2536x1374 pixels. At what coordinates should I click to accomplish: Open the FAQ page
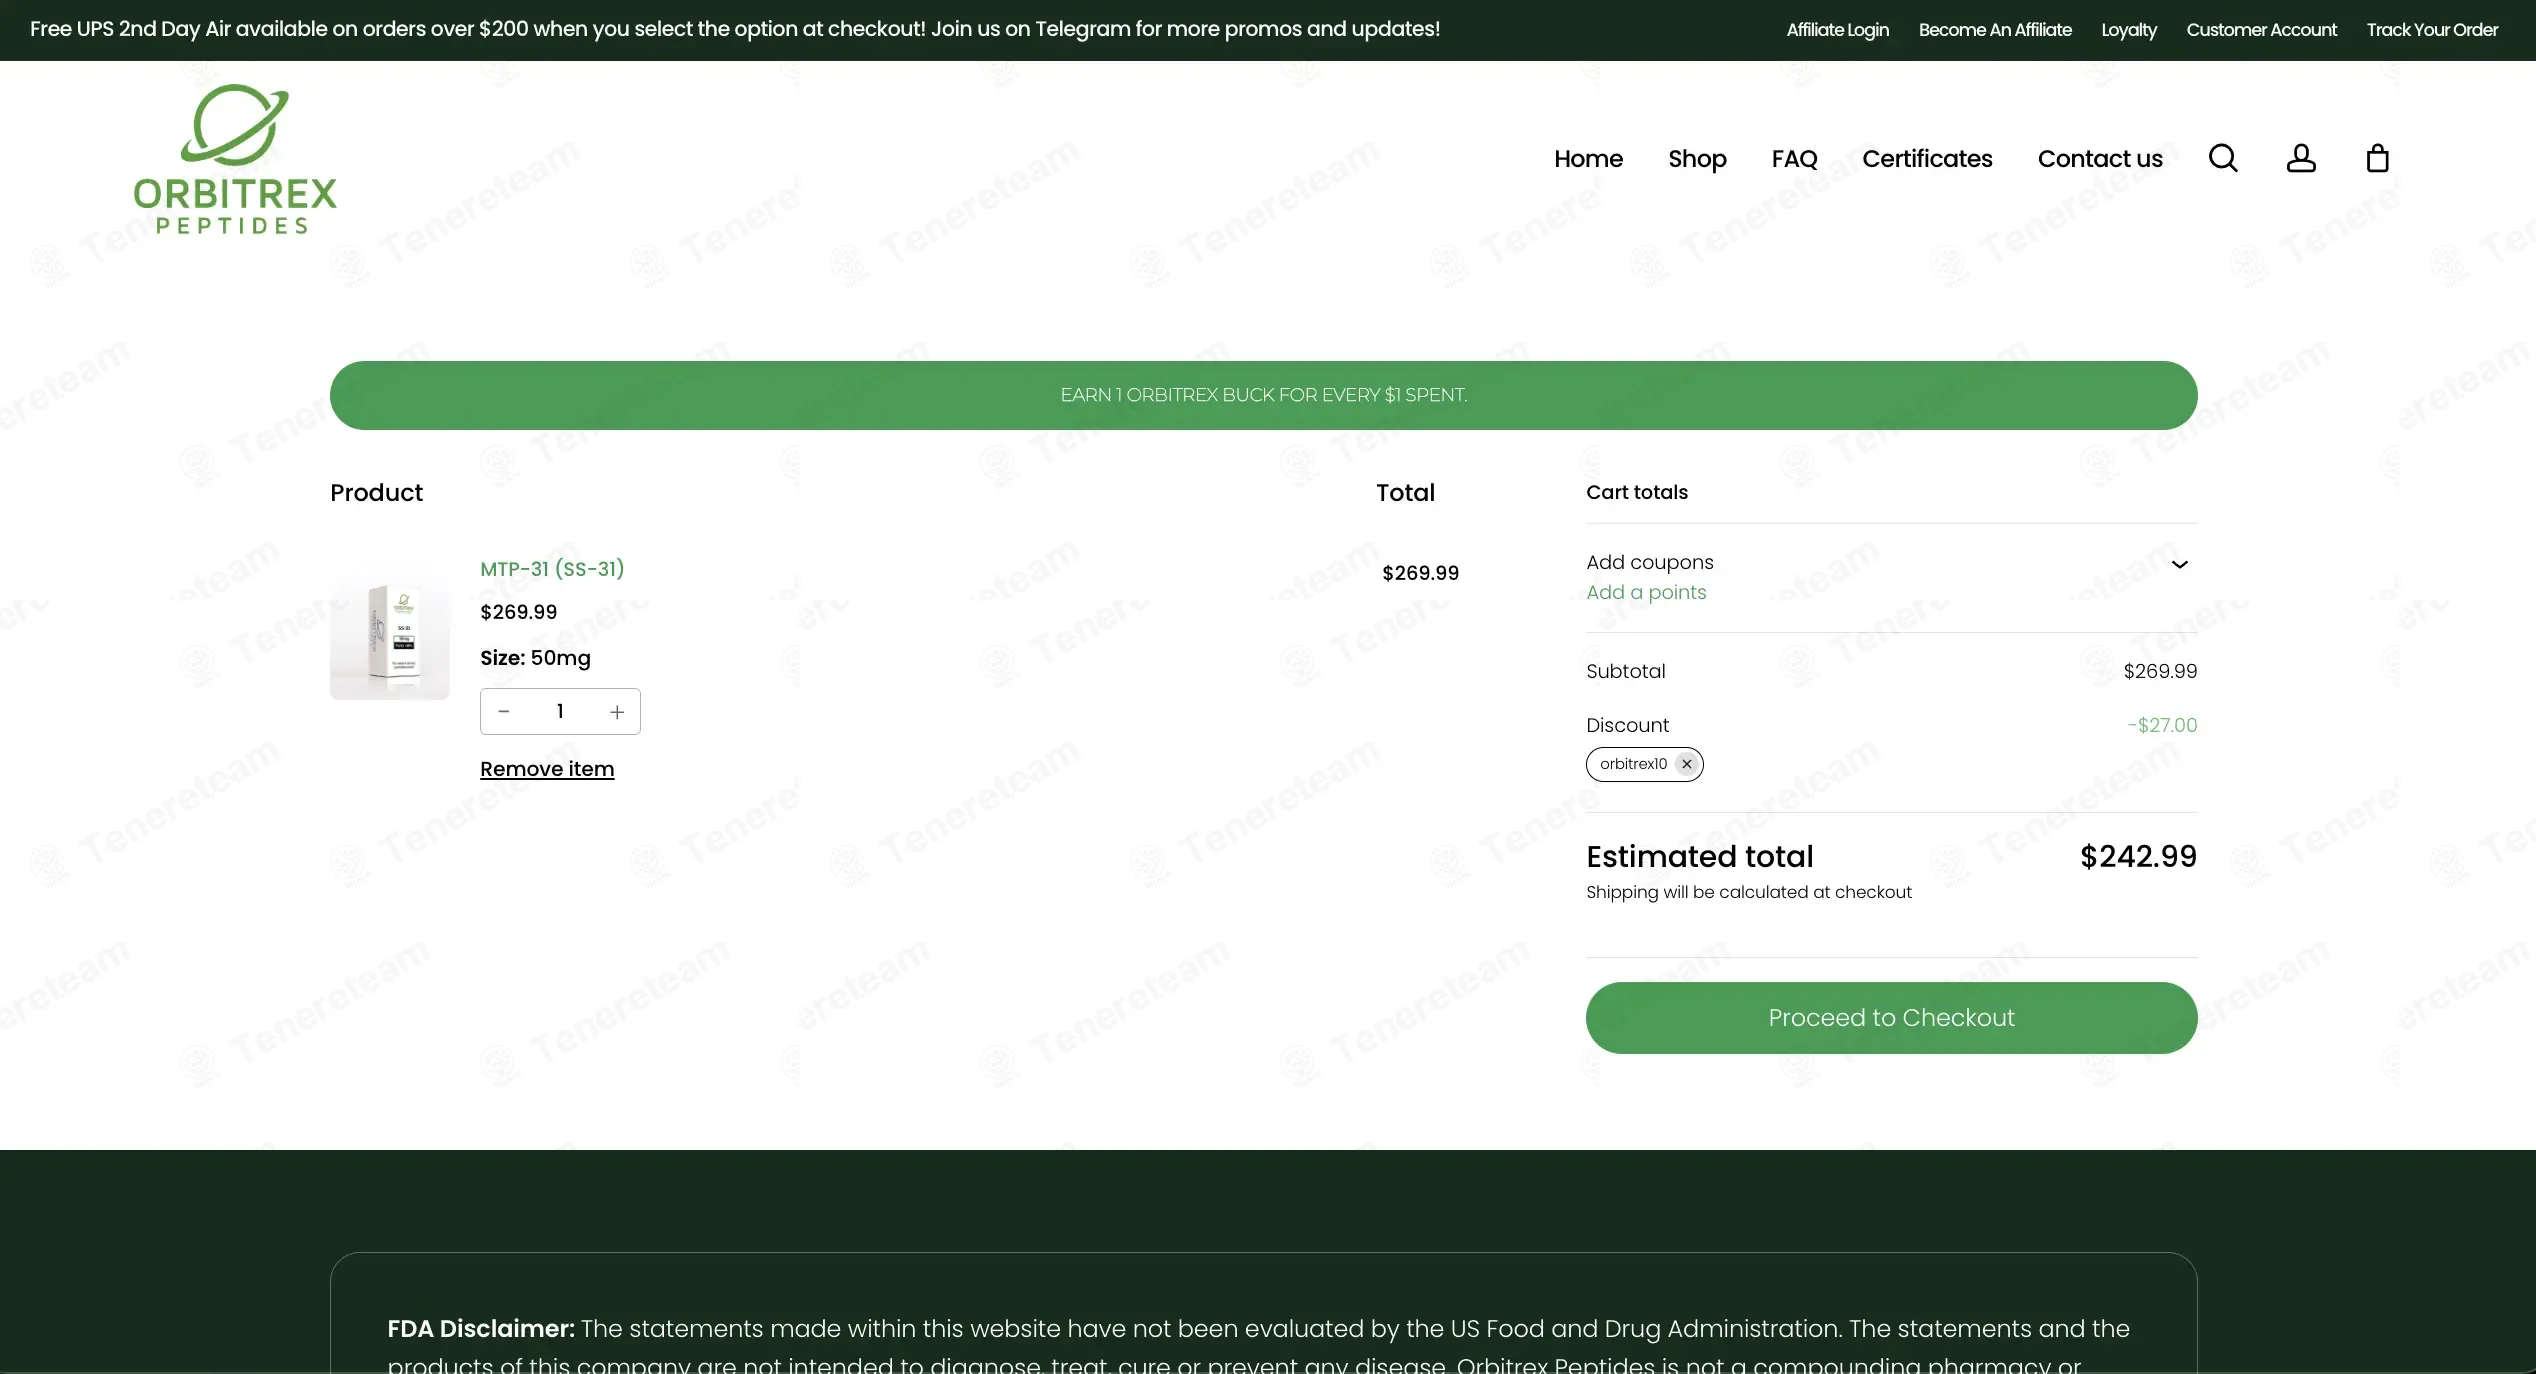pos(1794,159)
